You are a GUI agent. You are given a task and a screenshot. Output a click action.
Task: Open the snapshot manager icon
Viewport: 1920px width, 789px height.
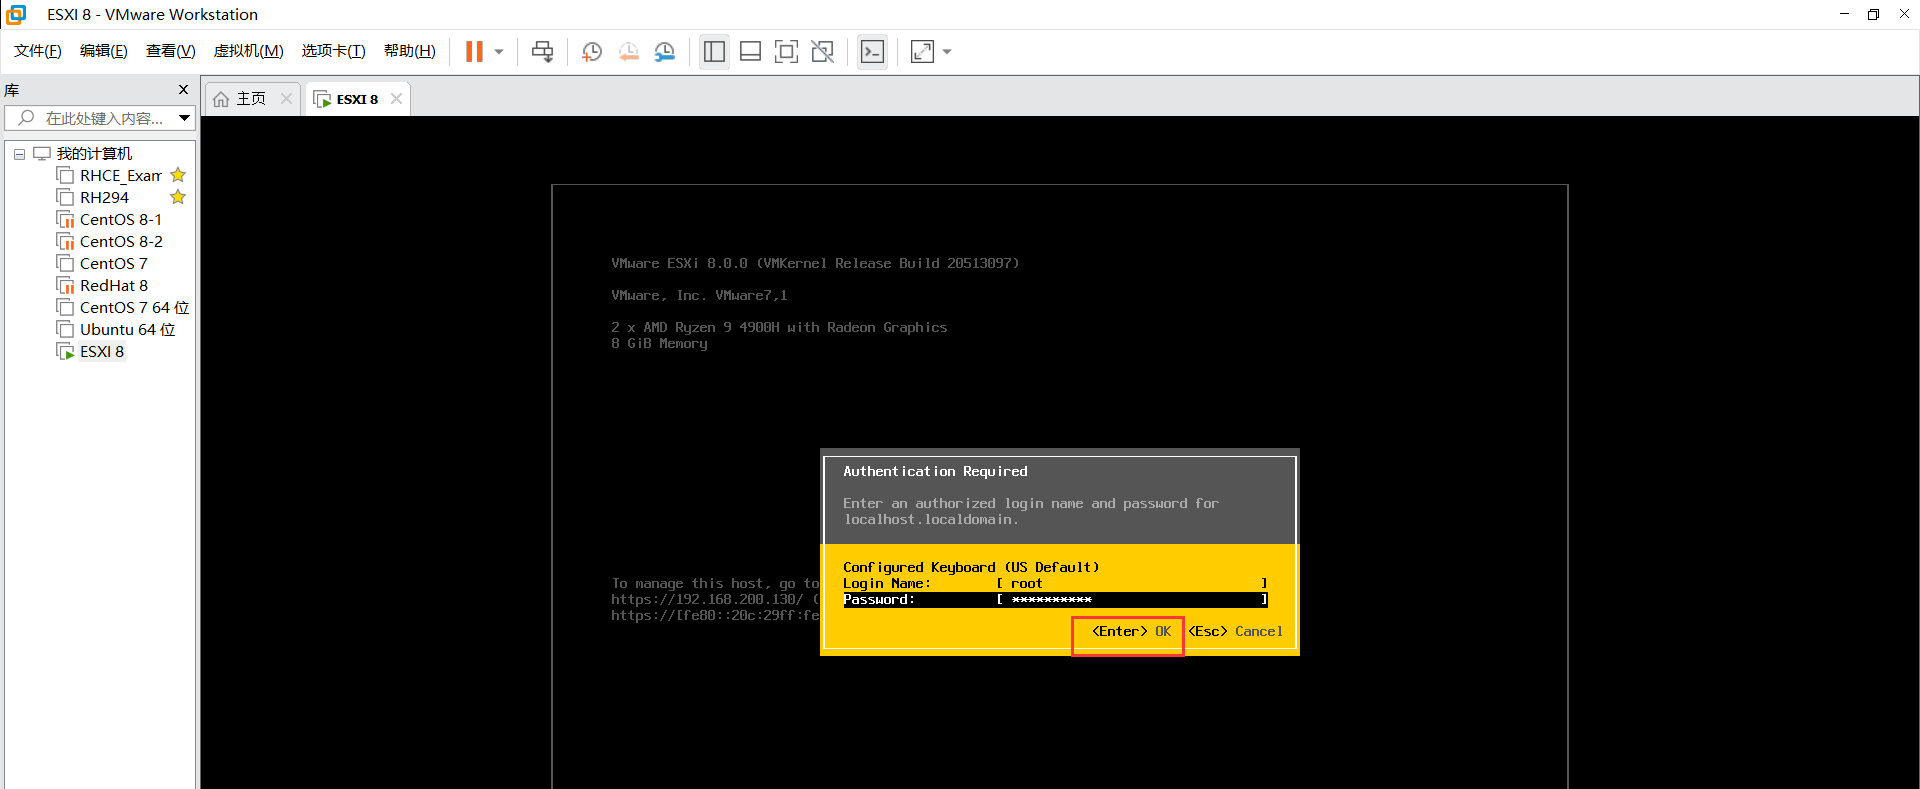(665, 52)
